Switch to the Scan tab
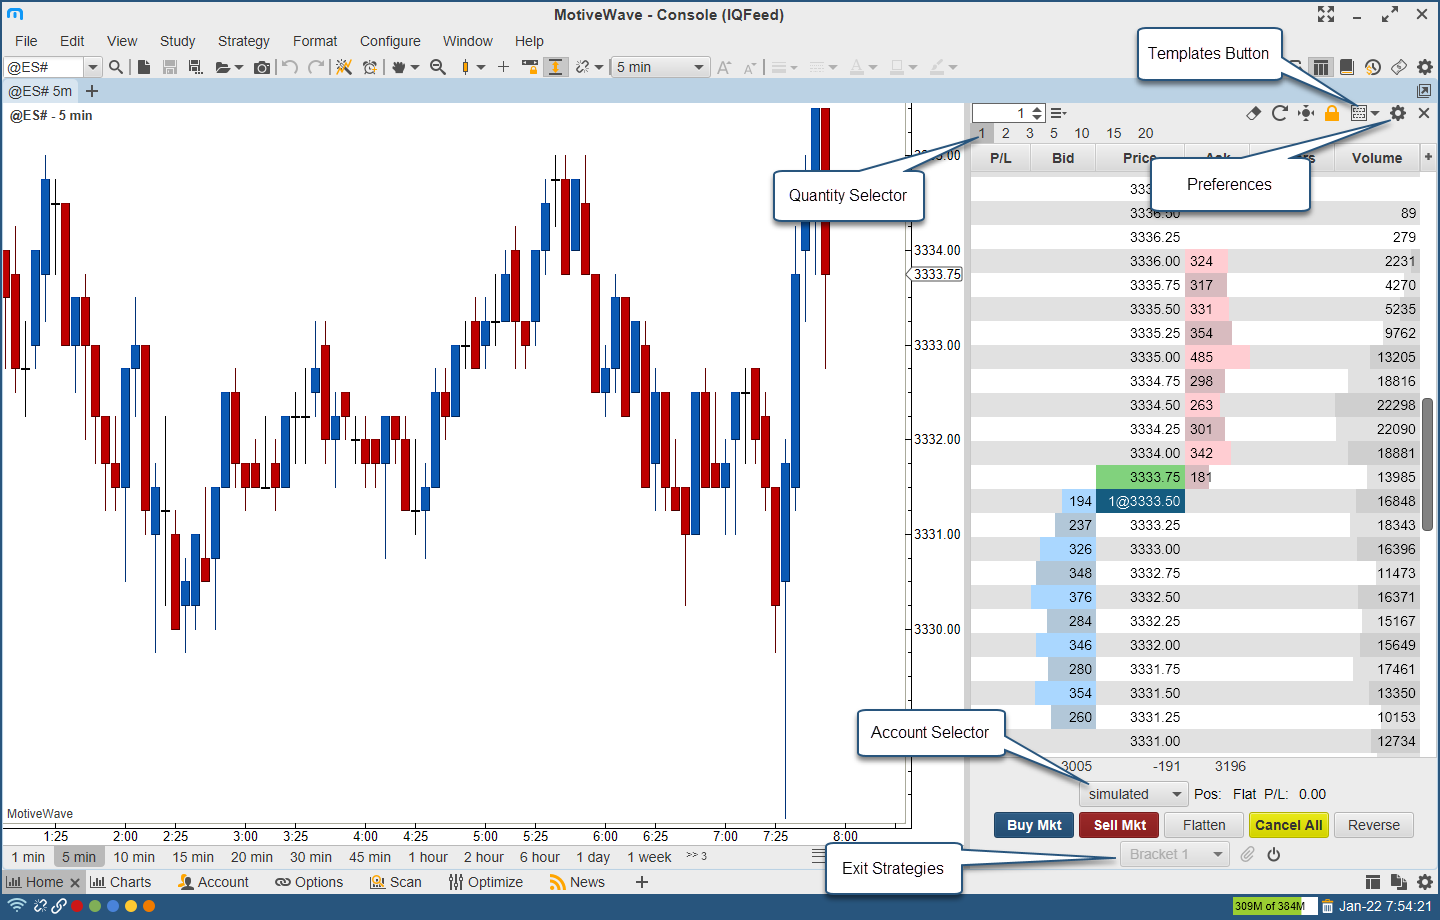This screenshot has height=920, width=1440. [396, 882]
